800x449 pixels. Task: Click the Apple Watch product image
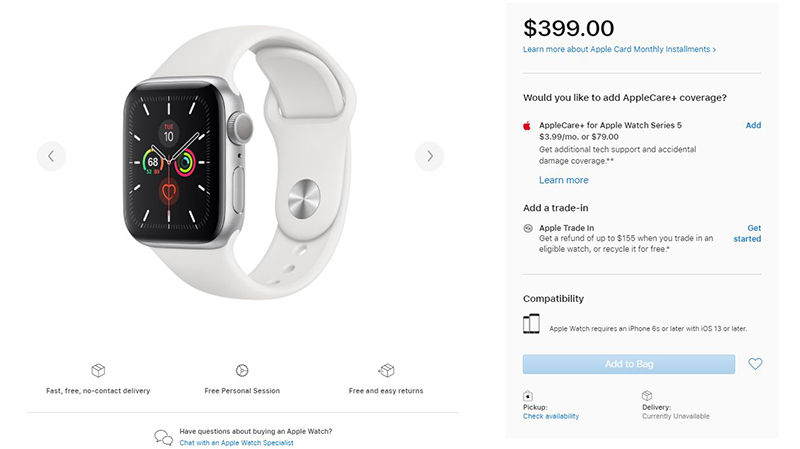click(240, 162)
